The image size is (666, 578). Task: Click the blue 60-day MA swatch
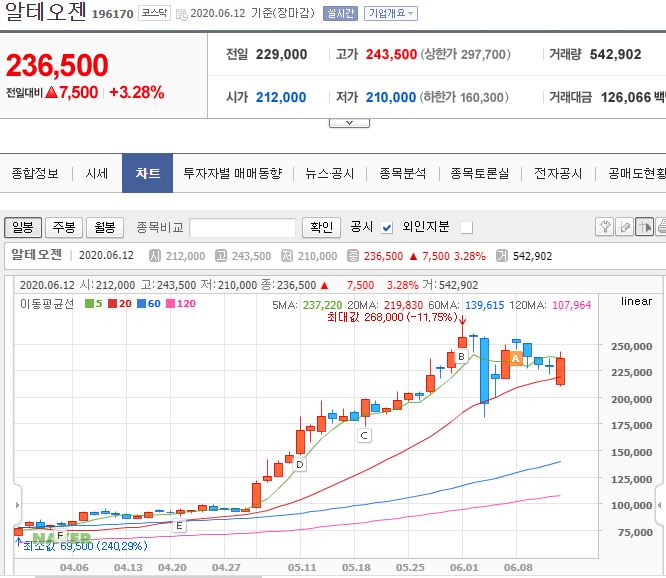pos(141,304)
